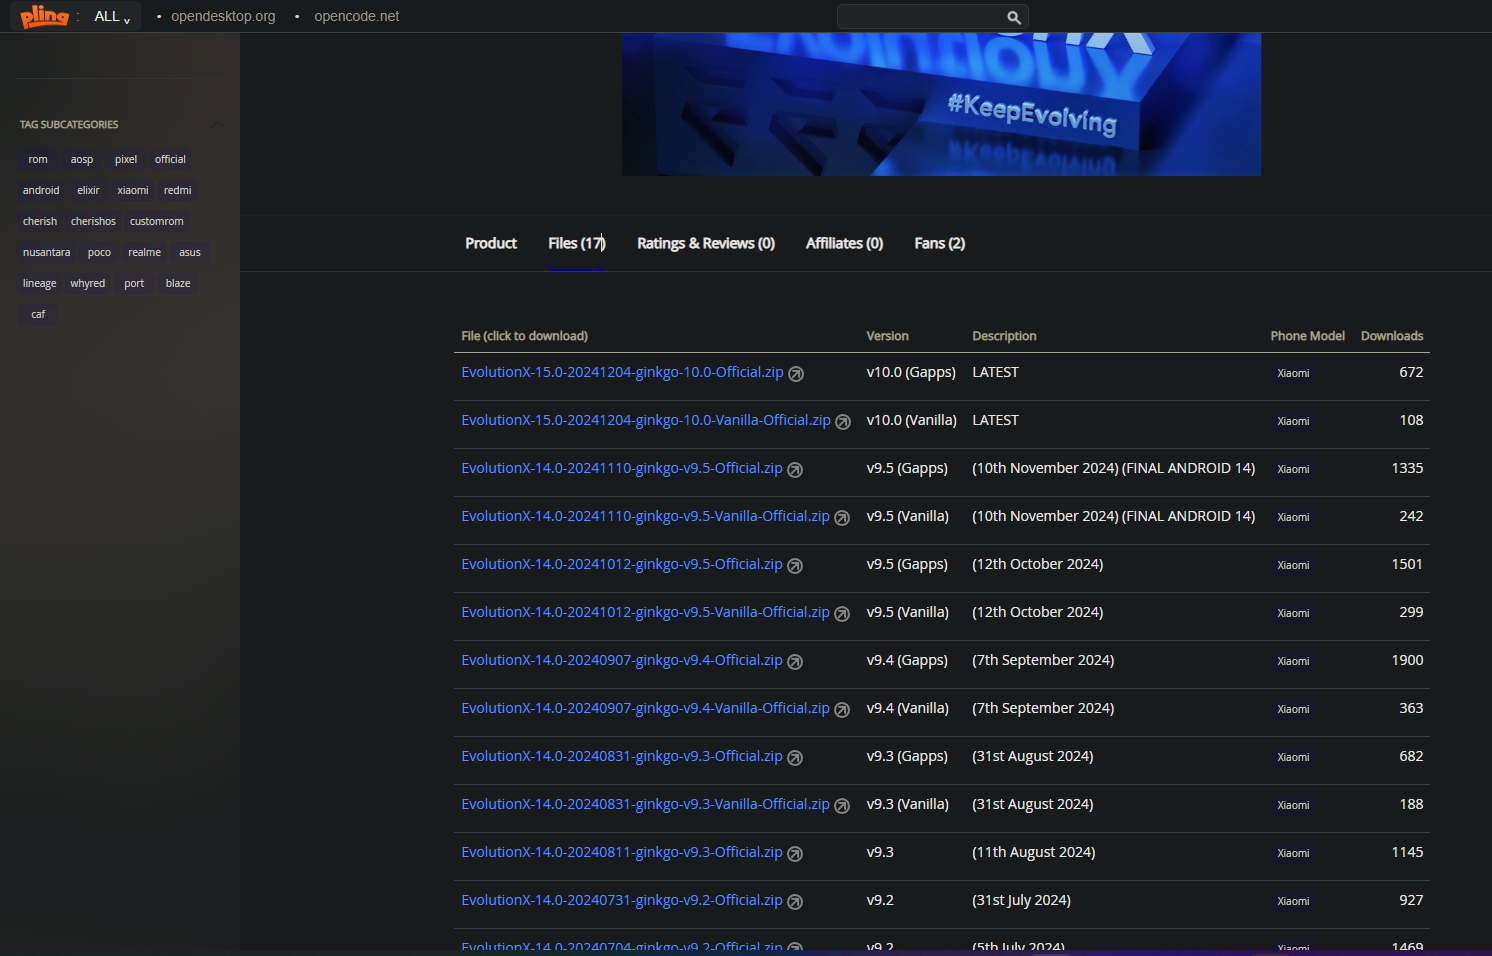Click the 'cherishos' tag
The width and height of the screenshot is (1492, 956).
click(x=93, y=222)
